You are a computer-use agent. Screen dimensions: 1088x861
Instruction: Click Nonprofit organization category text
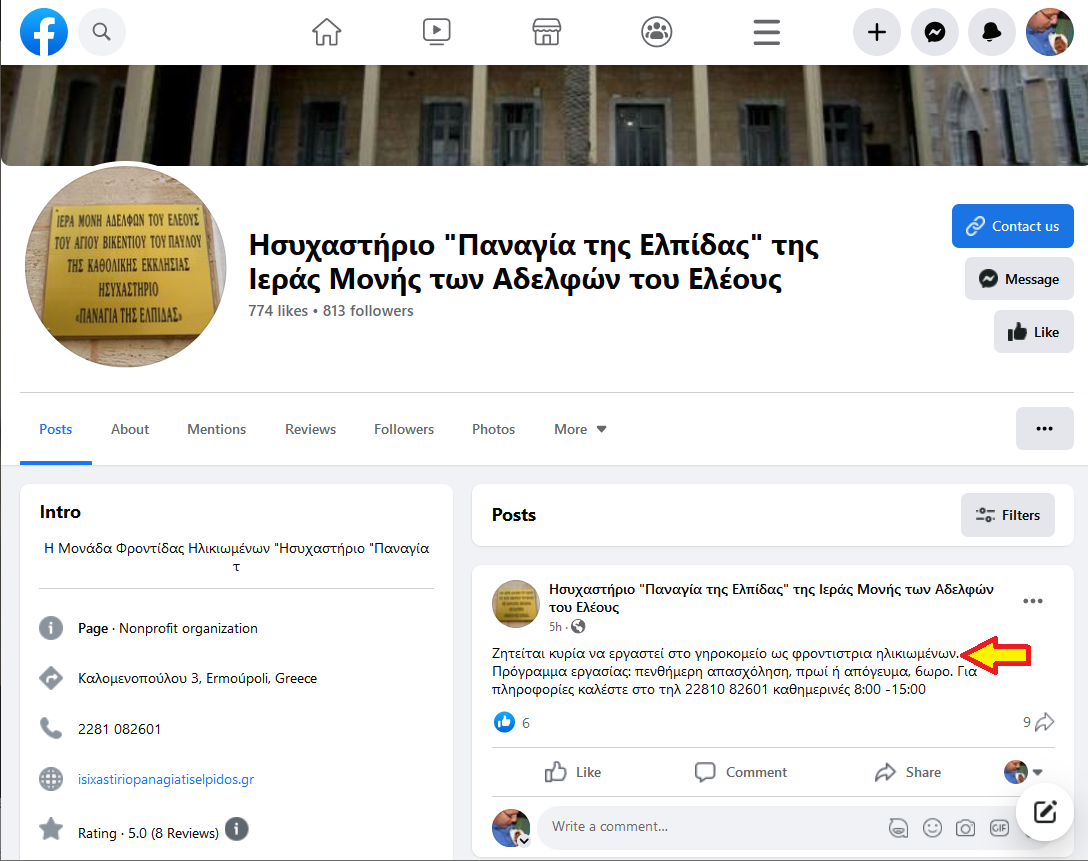tap(188, 628)
